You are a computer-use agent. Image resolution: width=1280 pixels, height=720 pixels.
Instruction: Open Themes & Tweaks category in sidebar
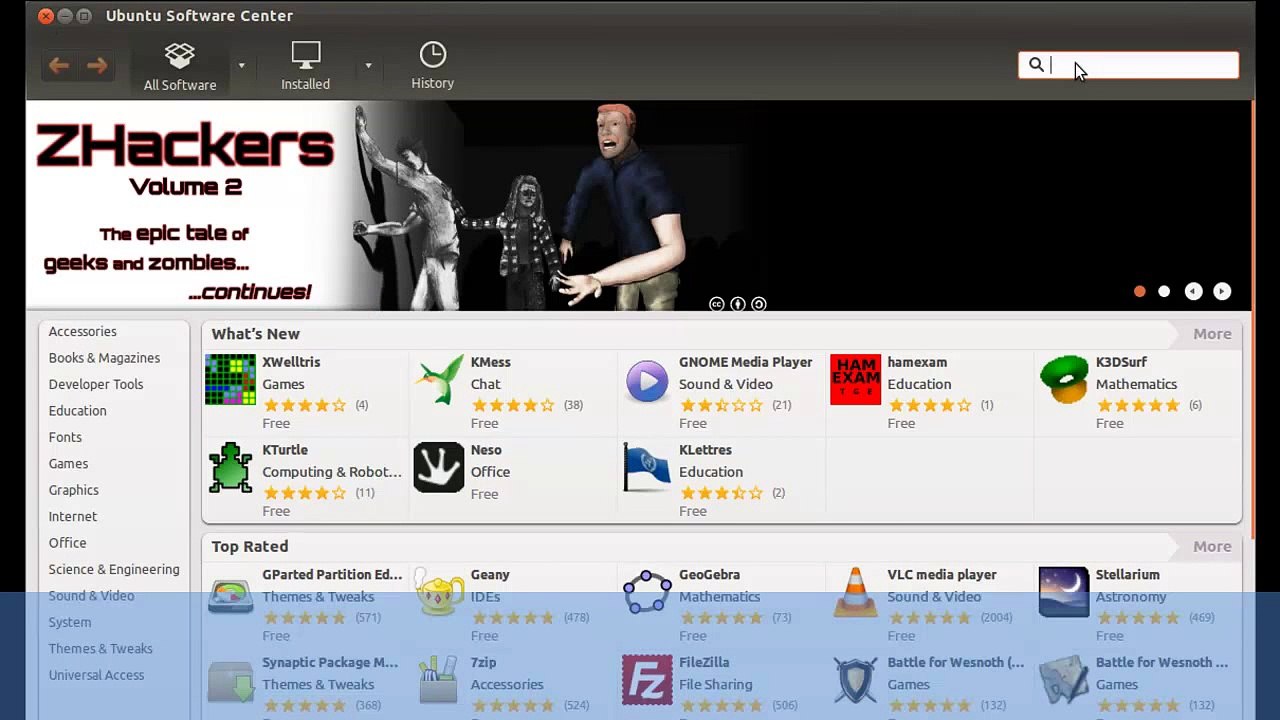(x=101, y=649)
